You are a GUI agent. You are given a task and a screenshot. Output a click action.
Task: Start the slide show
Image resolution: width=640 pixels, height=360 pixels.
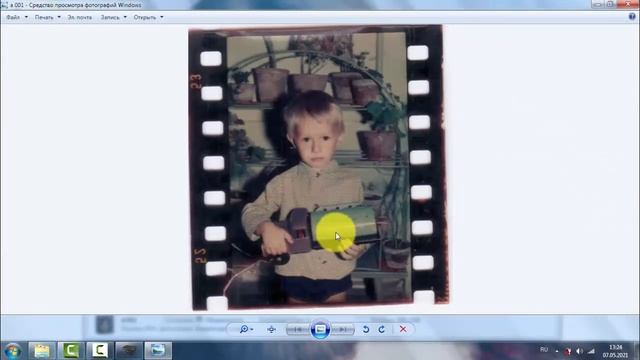coord(320,329)
